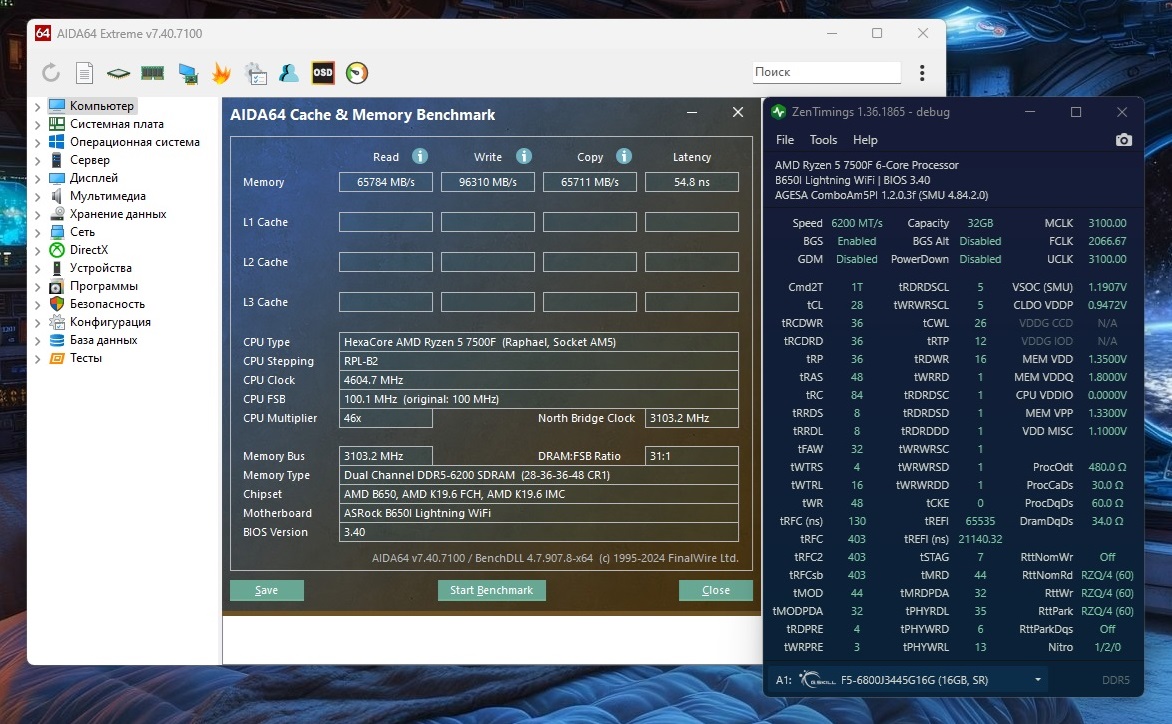Click the VSOC (SMU) value 1.1907V
The width and height of the screenshot is (1172, 724).
1107,287
